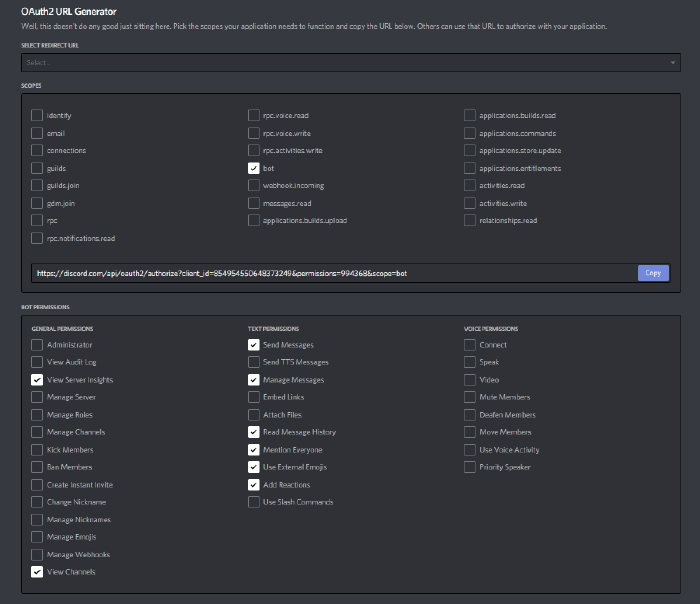Check Manage Emojis permission
700x604 pixels.
[37, 537]
